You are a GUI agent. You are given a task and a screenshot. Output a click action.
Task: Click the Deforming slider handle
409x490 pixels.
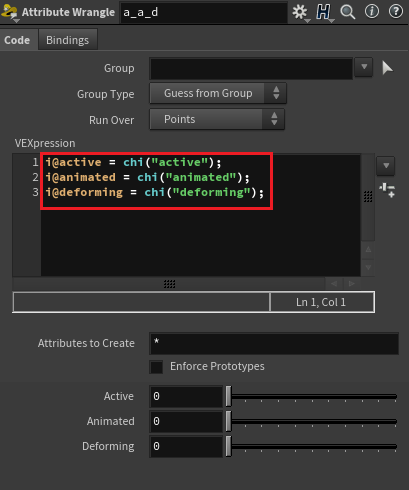point(228,446)
